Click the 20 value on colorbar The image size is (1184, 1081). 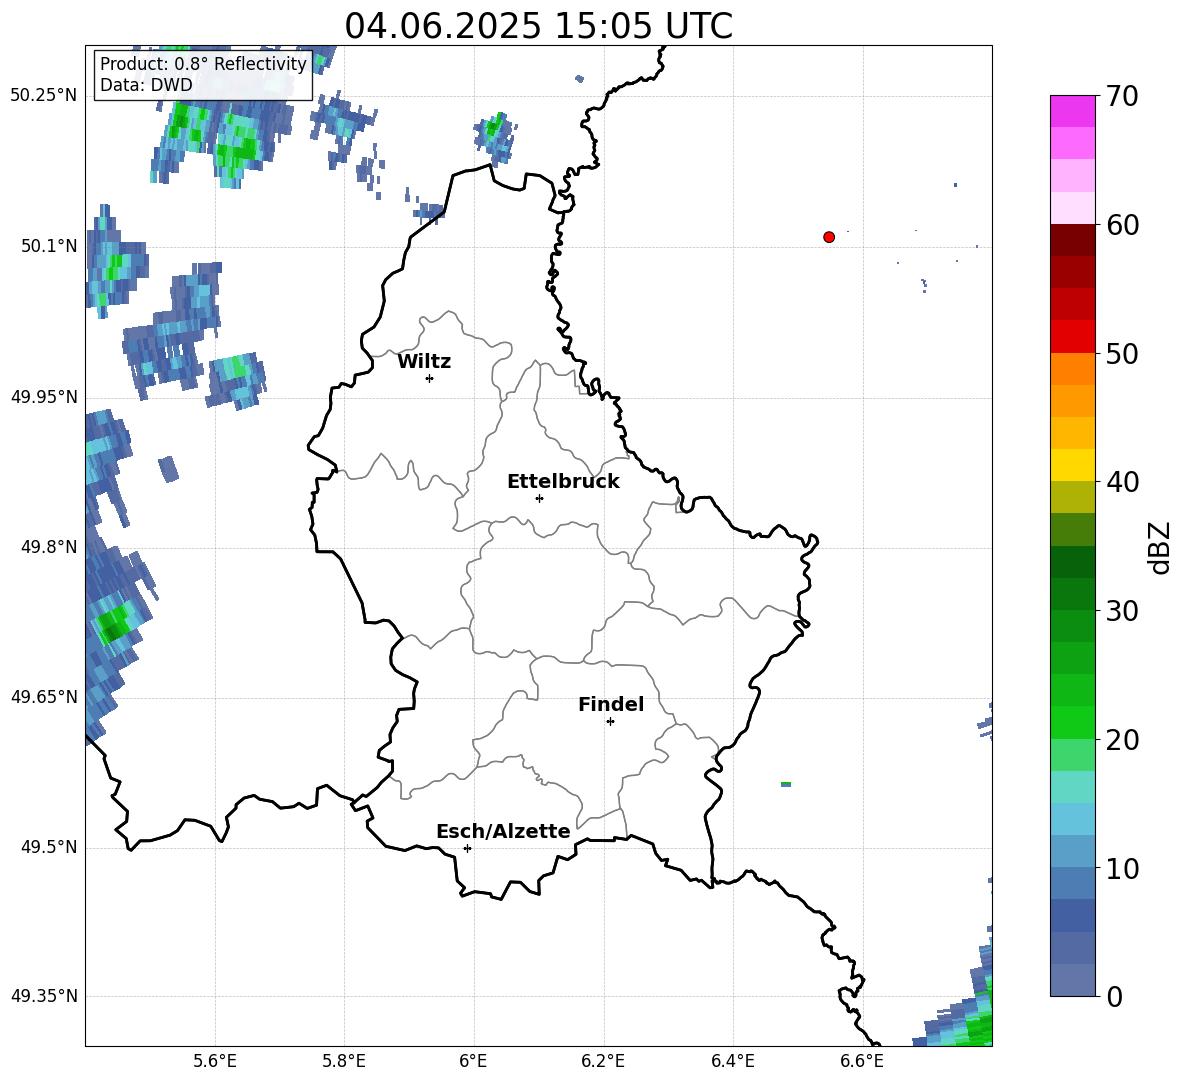click(x=1122, y=740)
